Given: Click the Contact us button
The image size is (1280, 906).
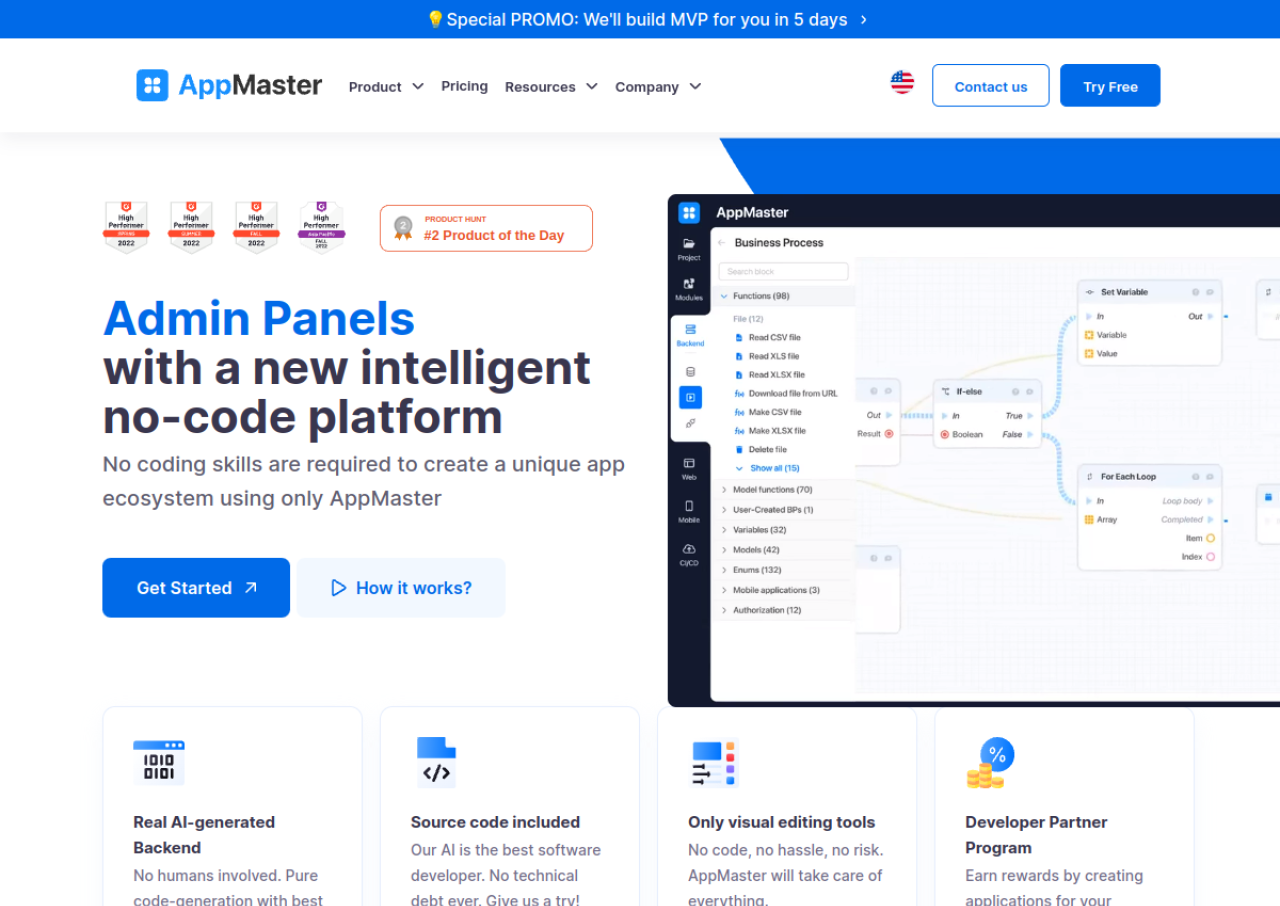Looking at the screenshot, I should 991,86.
